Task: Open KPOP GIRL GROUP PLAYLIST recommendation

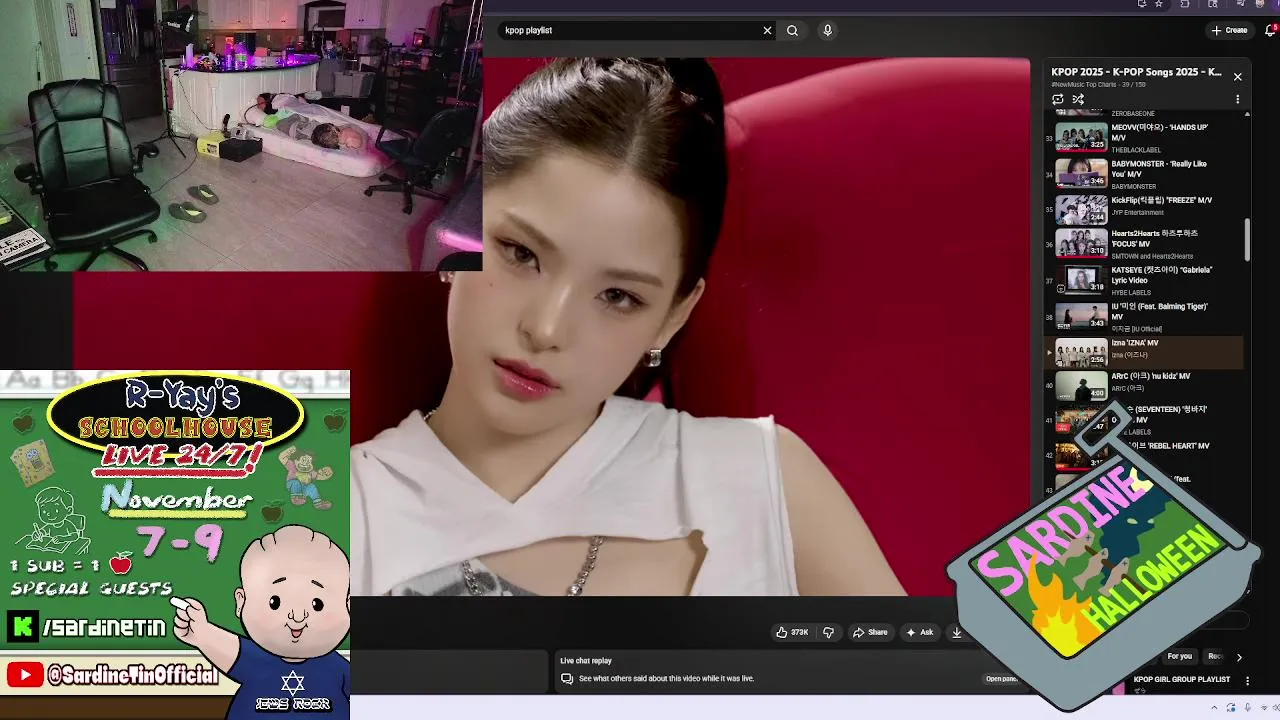Action: [x=1182, y=680]
